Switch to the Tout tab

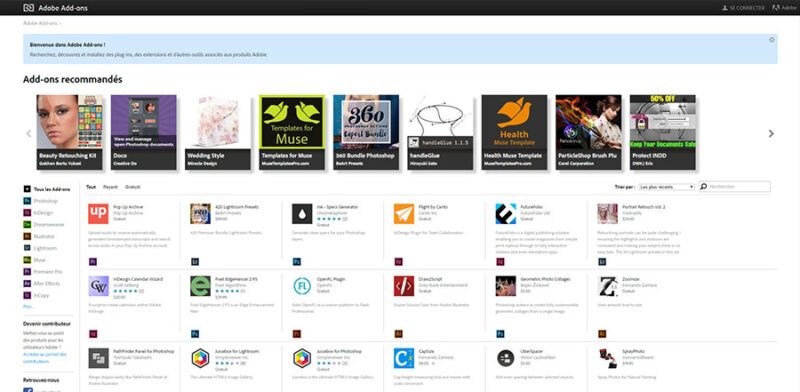pyautogui.click(x=91, y=187)
